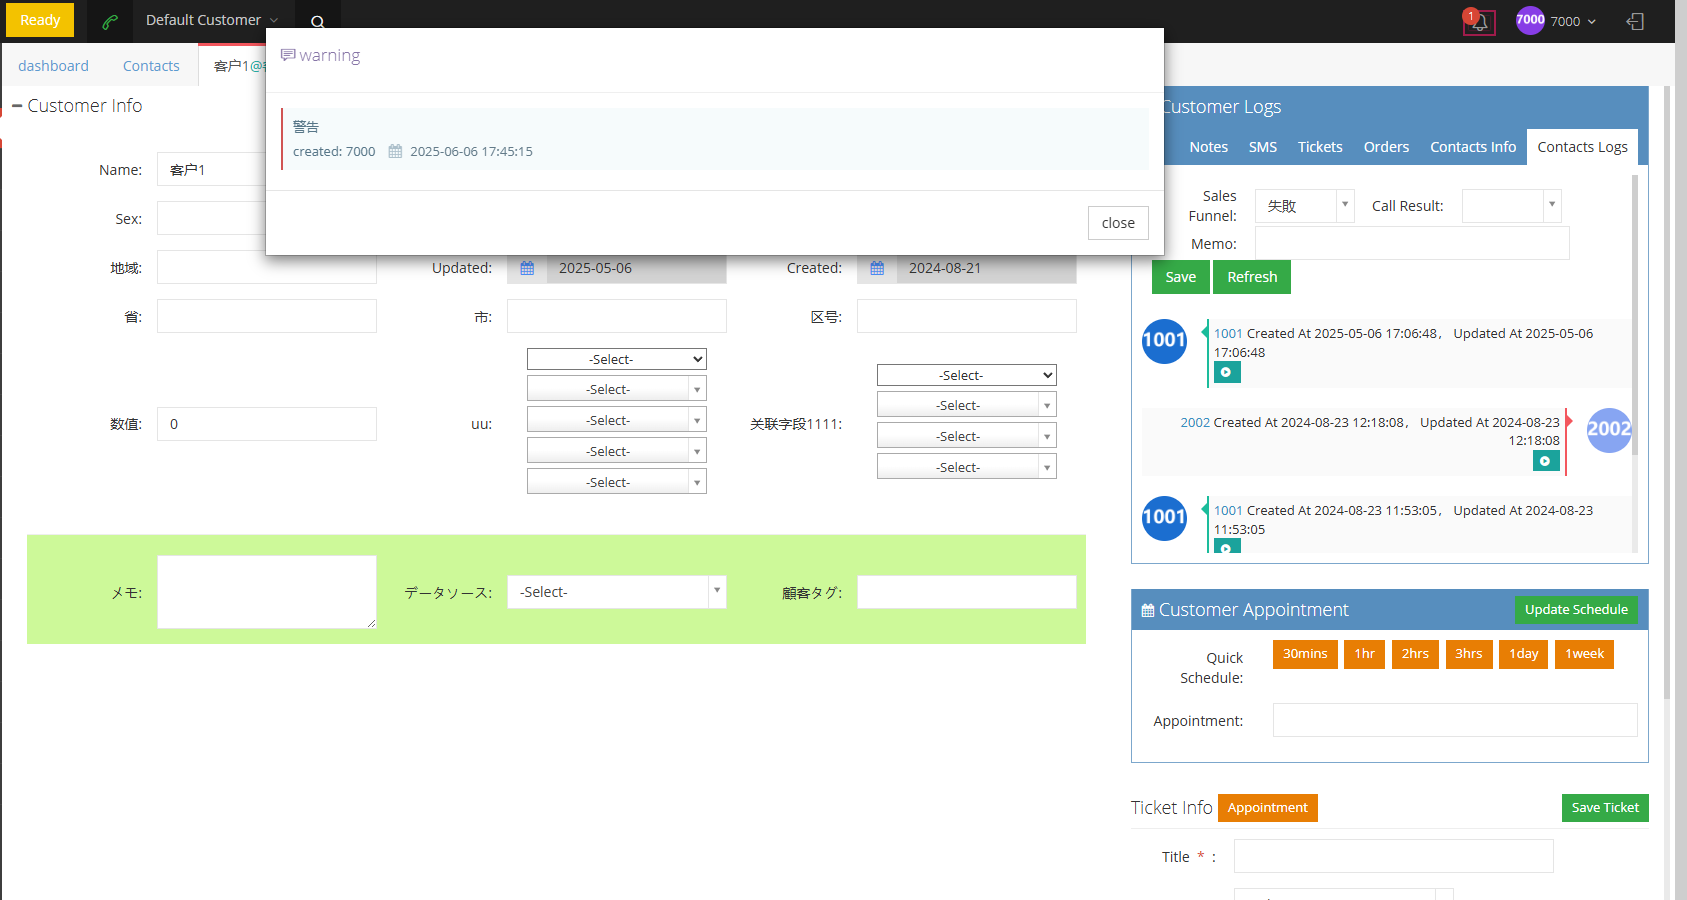Viewport: 1687px width, 900px height.
Task: Click the 警告 warning message entry
Action: pos(715,139)
